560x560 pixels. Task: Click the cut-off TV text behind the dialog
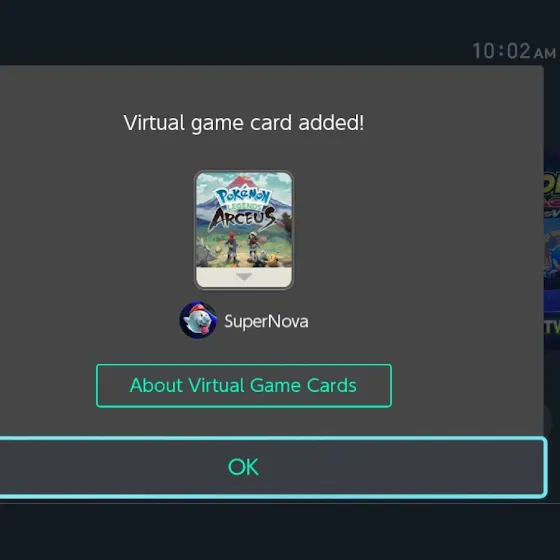pos(552,327)
